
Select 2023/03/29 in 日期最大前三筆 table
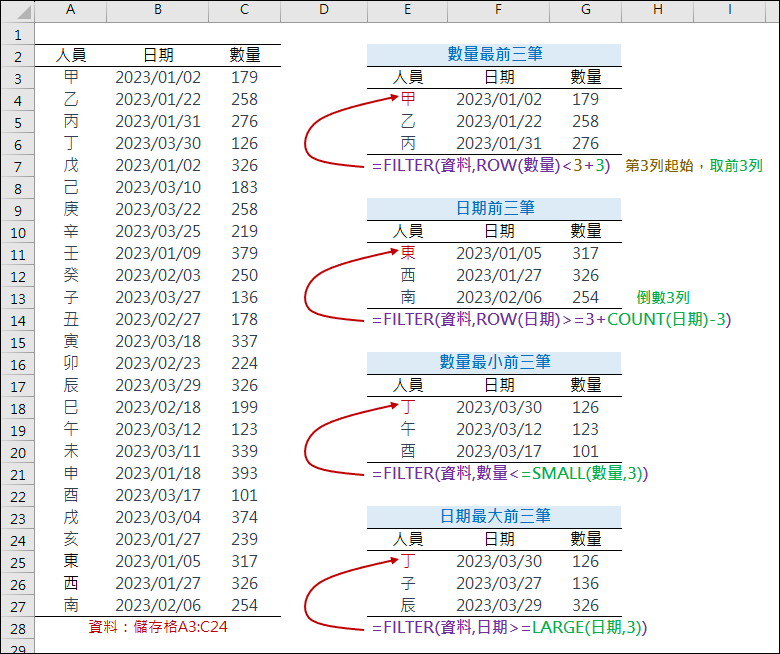pyautogui.click(x=498, y=605)
